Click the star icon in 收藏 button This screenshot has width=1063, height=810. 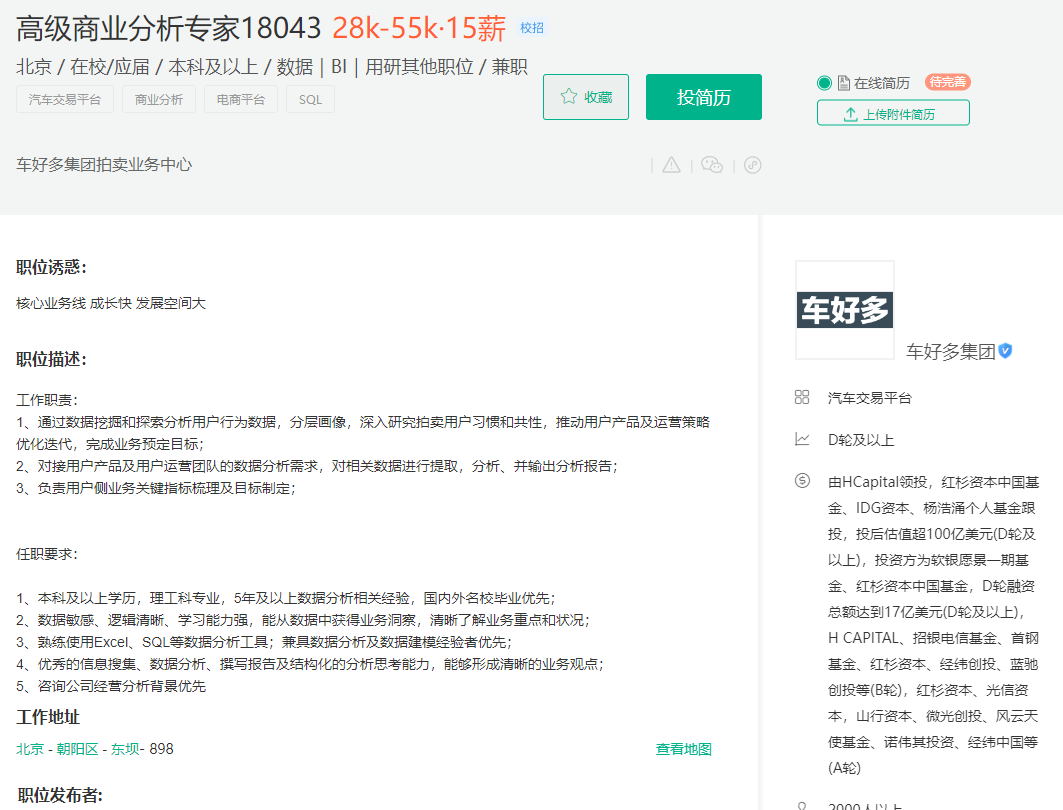(569, 97)
